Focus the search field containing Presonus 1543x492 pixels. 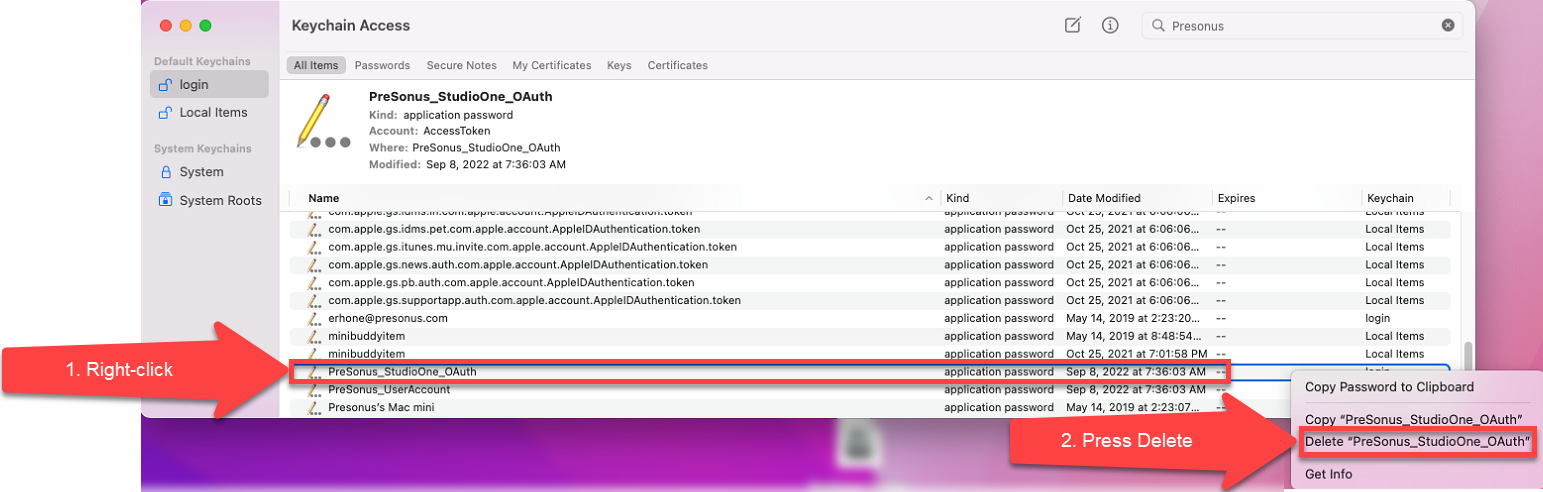tap(1301, 26)
